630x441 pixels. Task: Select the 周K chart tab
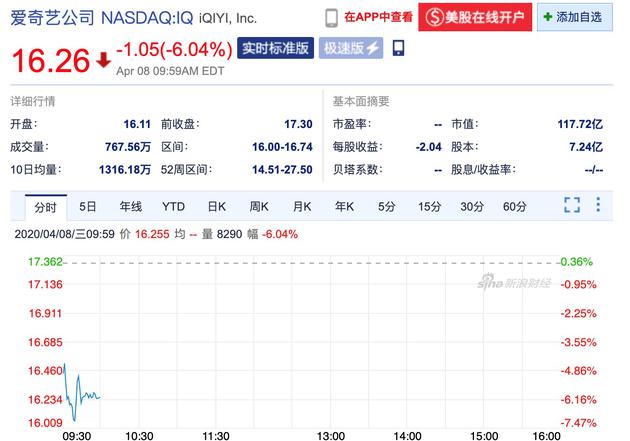tap(259, 207)
